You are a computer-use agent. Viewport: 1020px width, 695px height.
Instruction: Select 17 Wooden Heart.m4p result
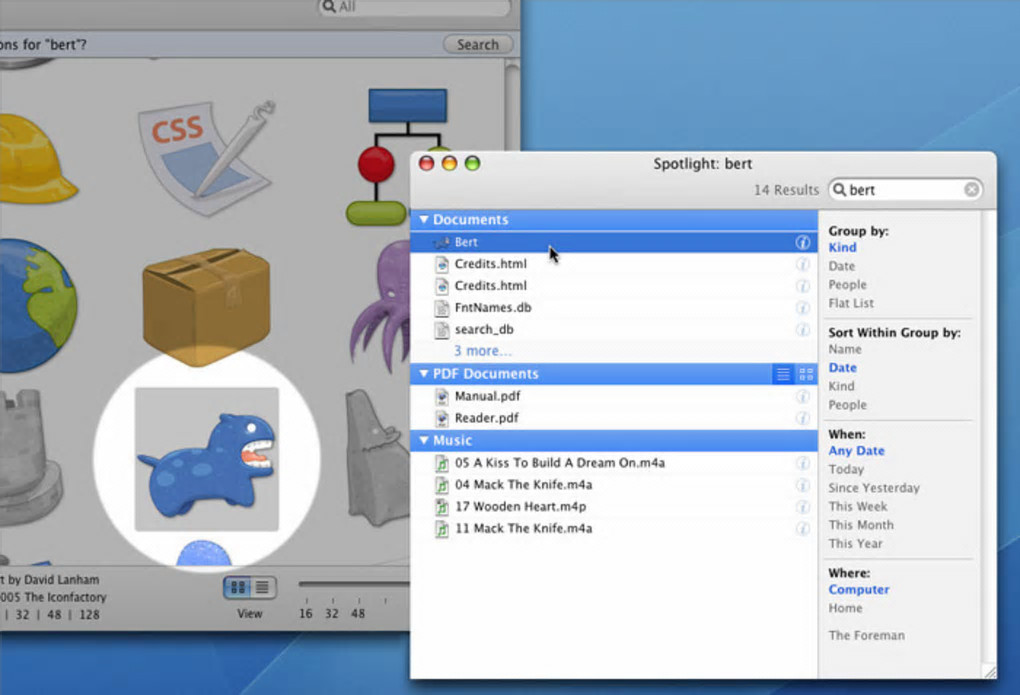click(x=613, y=506)
